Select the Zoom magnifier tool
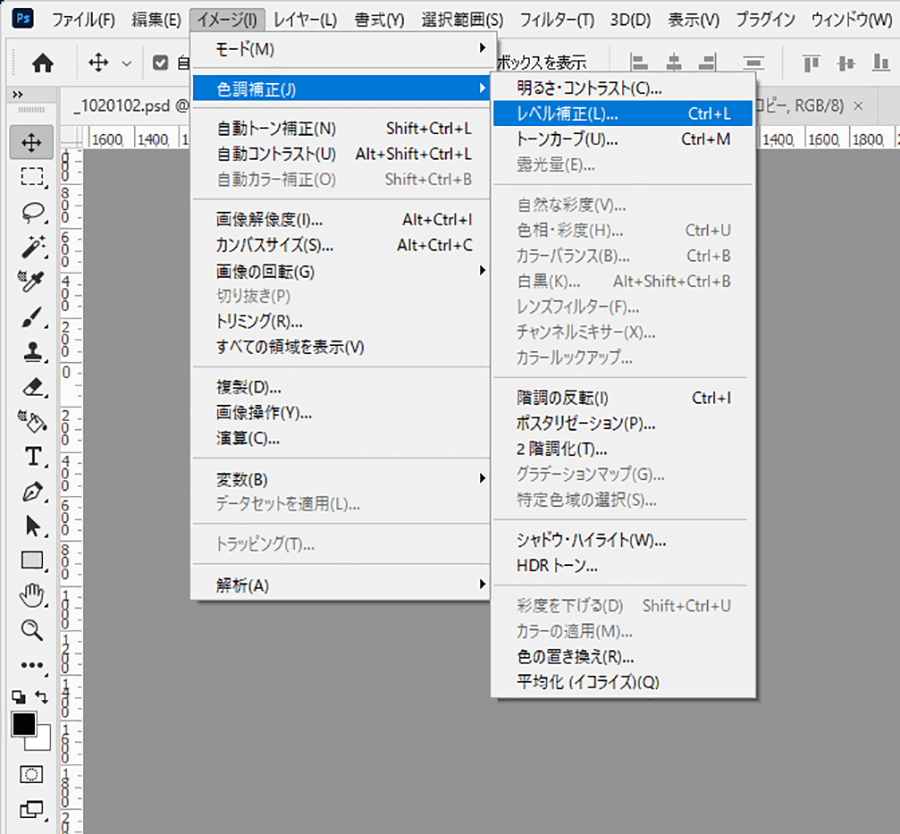This screenshot has height=834, width=900. point(32,629)
